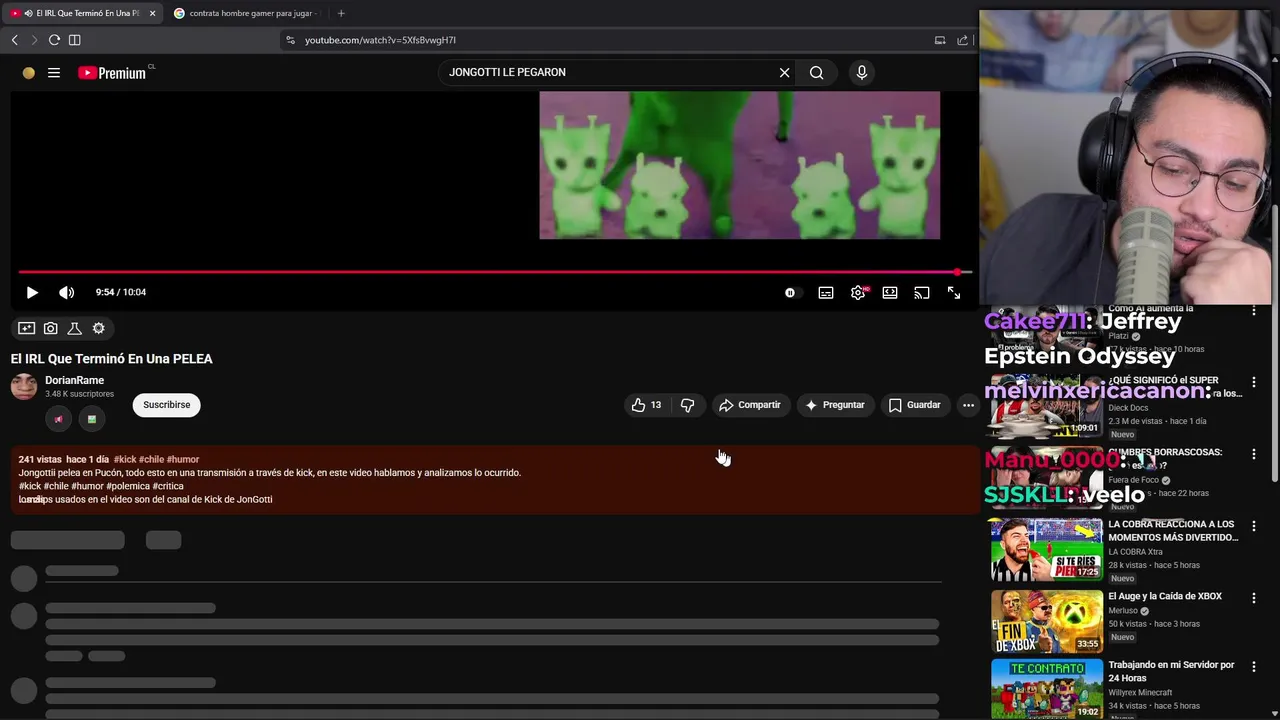Click the Compartir button
Image resolution: width=1280 pixels, height=720 pixels.
[x=750, y=405]
